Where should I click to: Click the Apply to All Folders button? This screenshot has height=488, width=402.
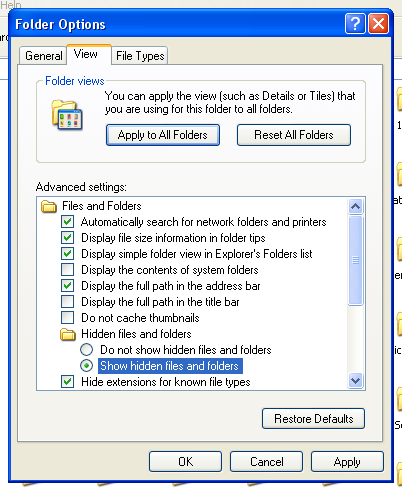tap(163, 135)
